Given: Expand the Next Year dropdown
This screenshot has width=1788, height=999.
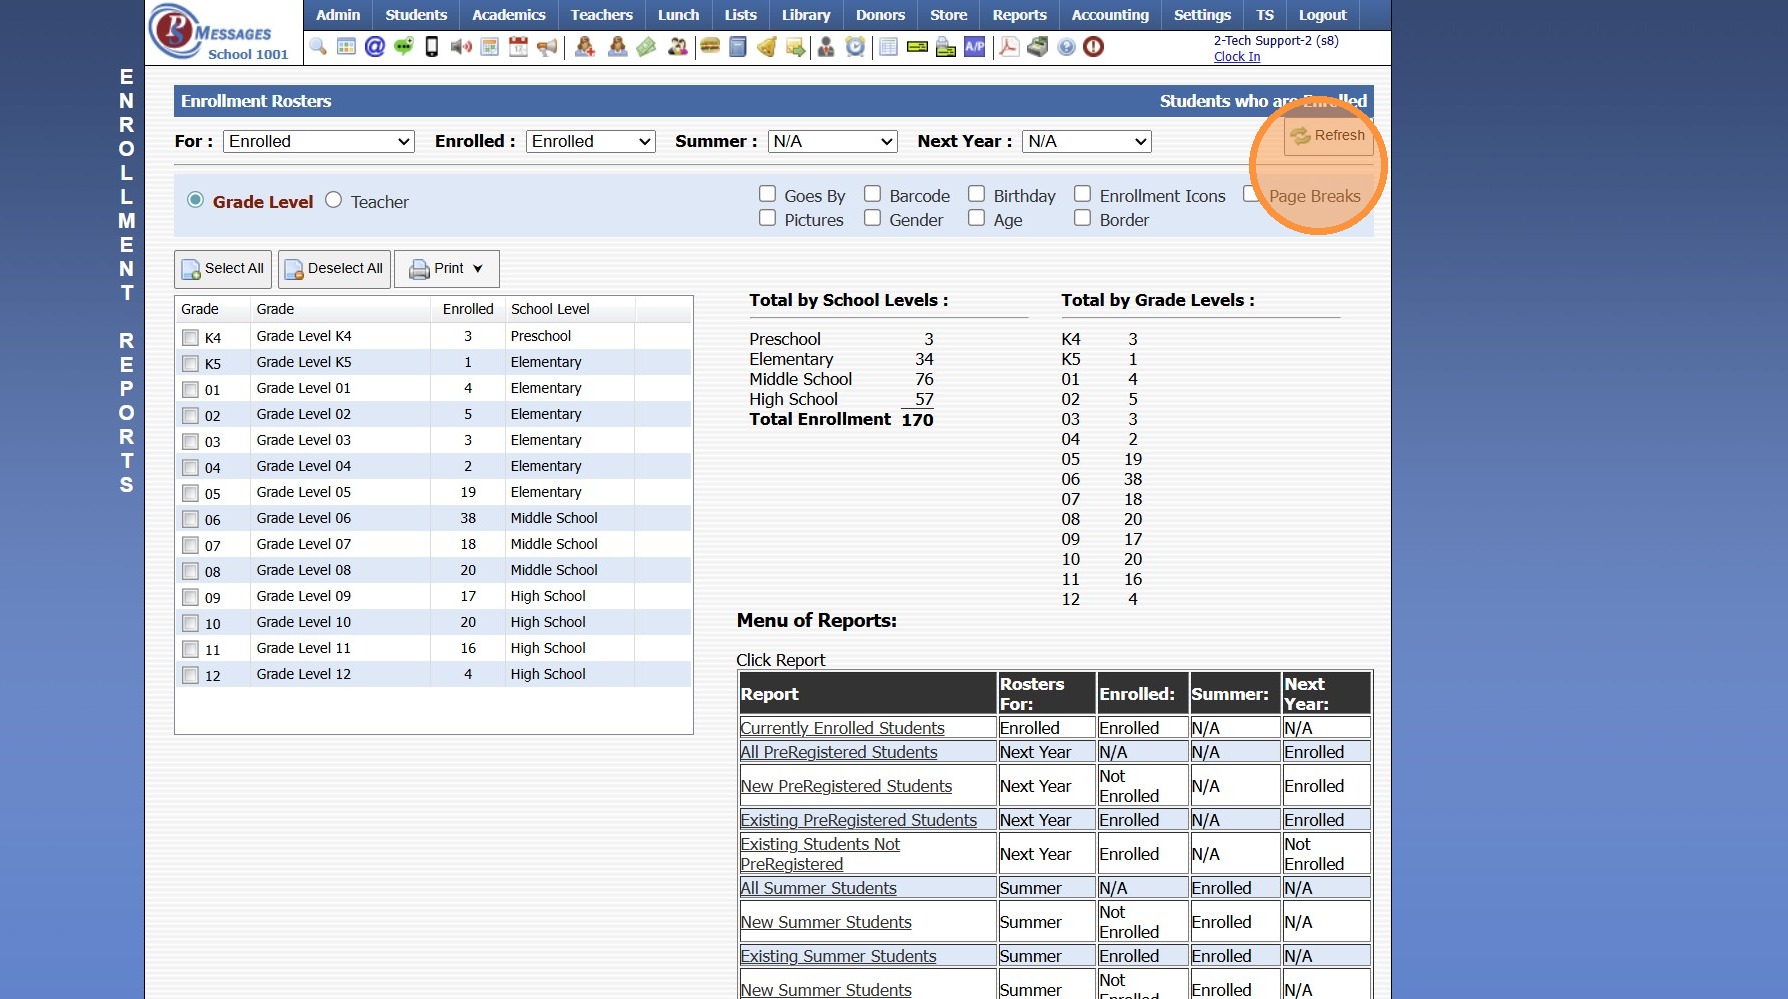Looking at the screenshot, I should pos(1086,142).
